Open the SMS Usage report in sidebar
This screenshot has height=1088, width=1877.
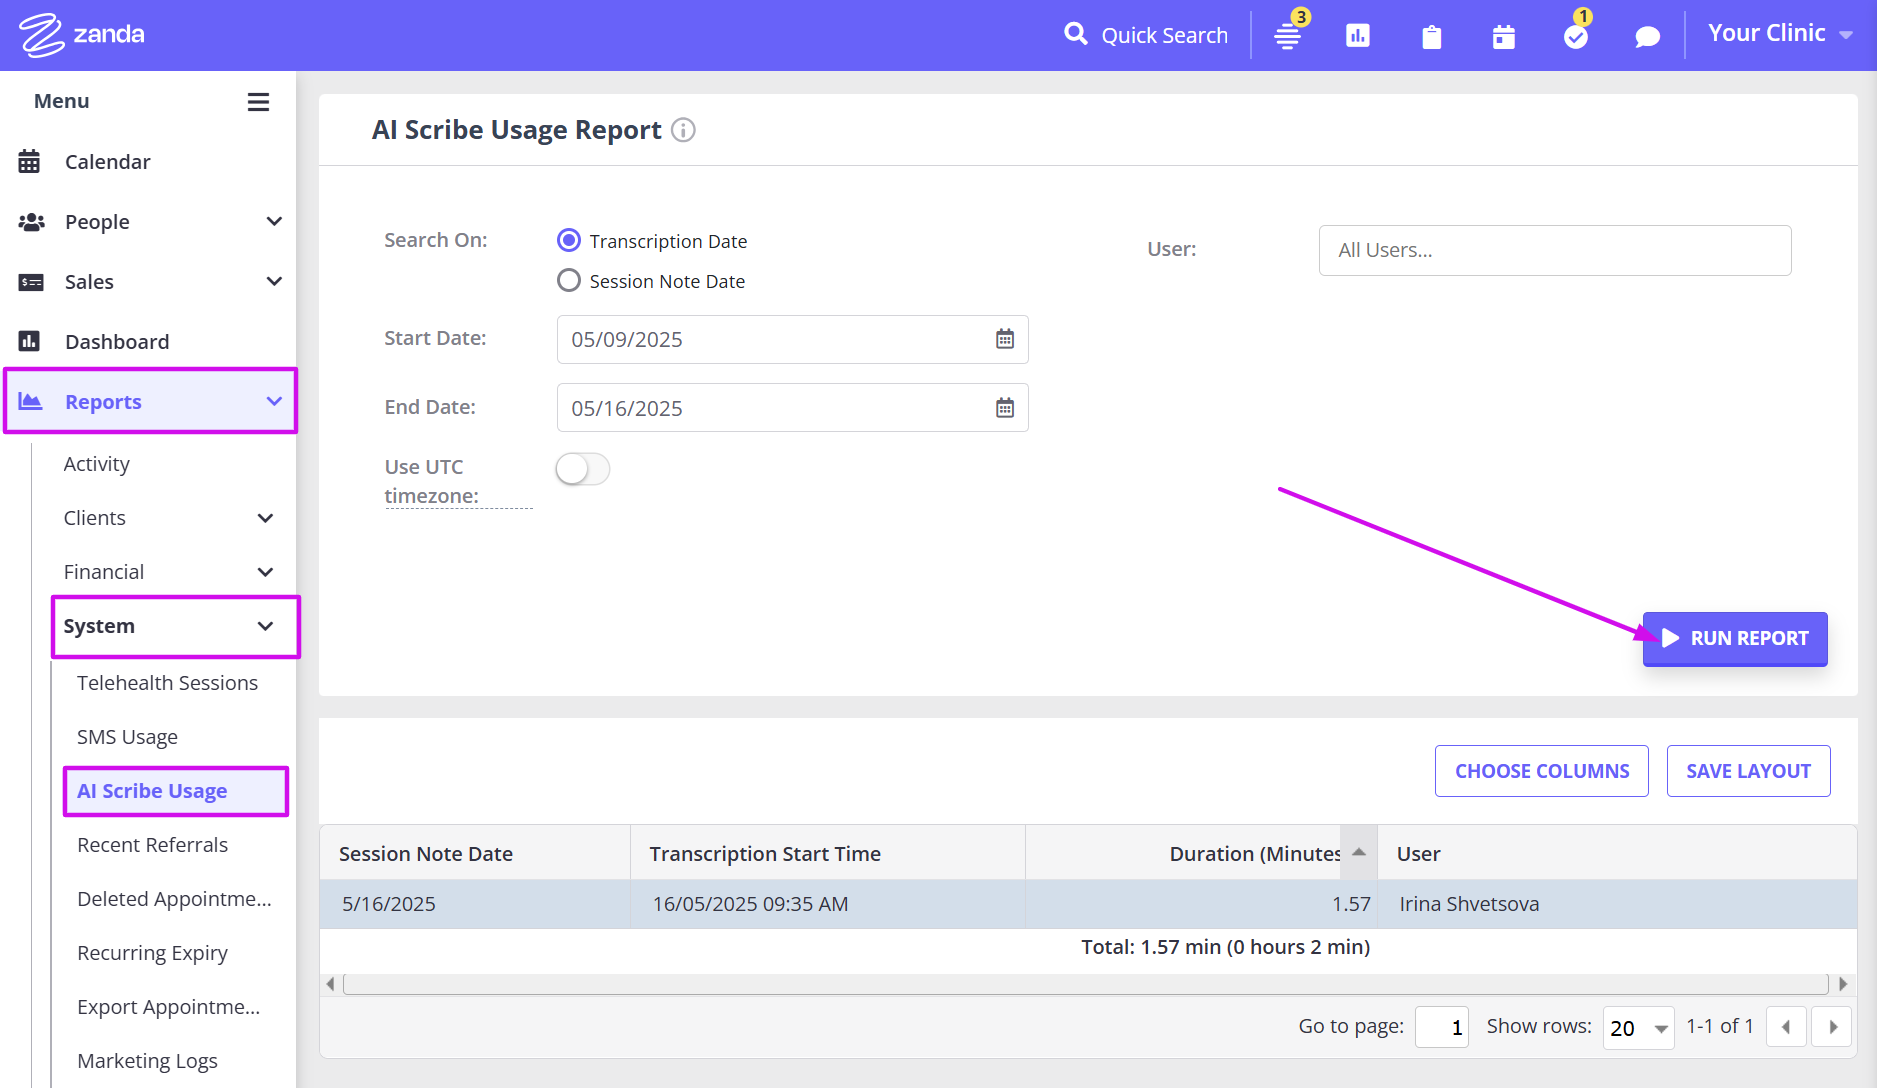click(127, 736)
